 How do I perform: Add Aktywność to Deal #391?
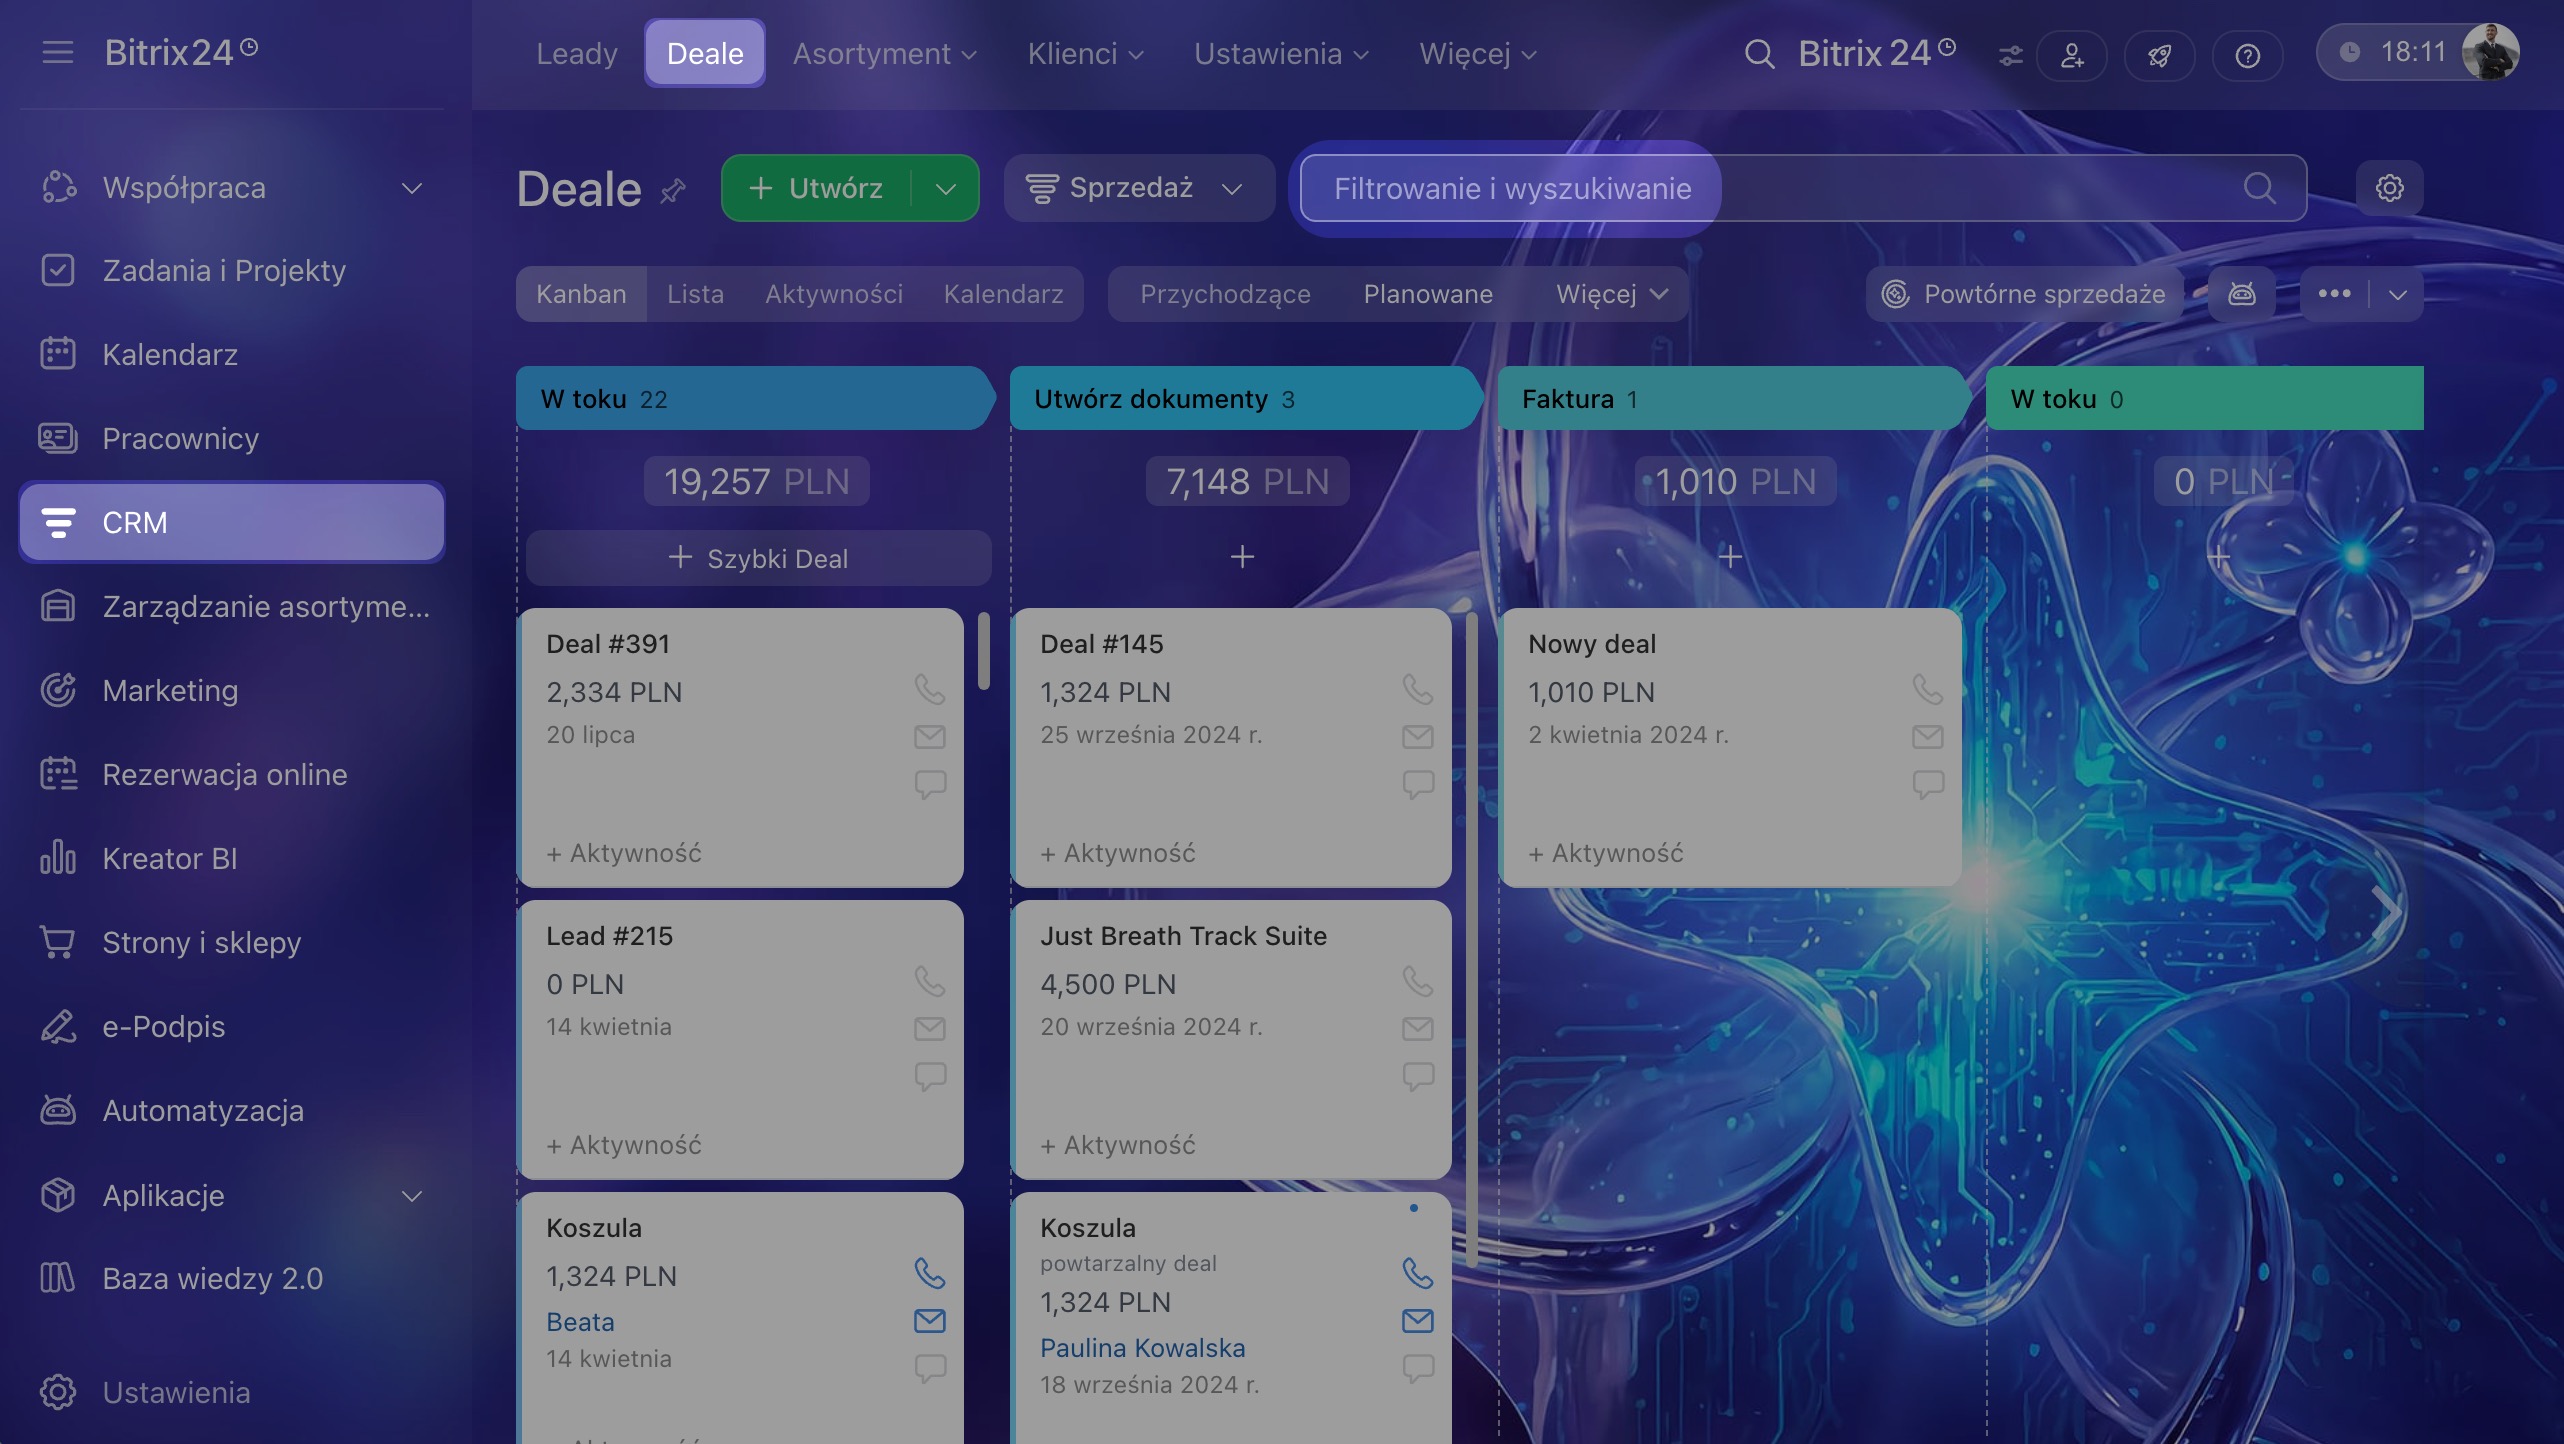tap(624, 853)
